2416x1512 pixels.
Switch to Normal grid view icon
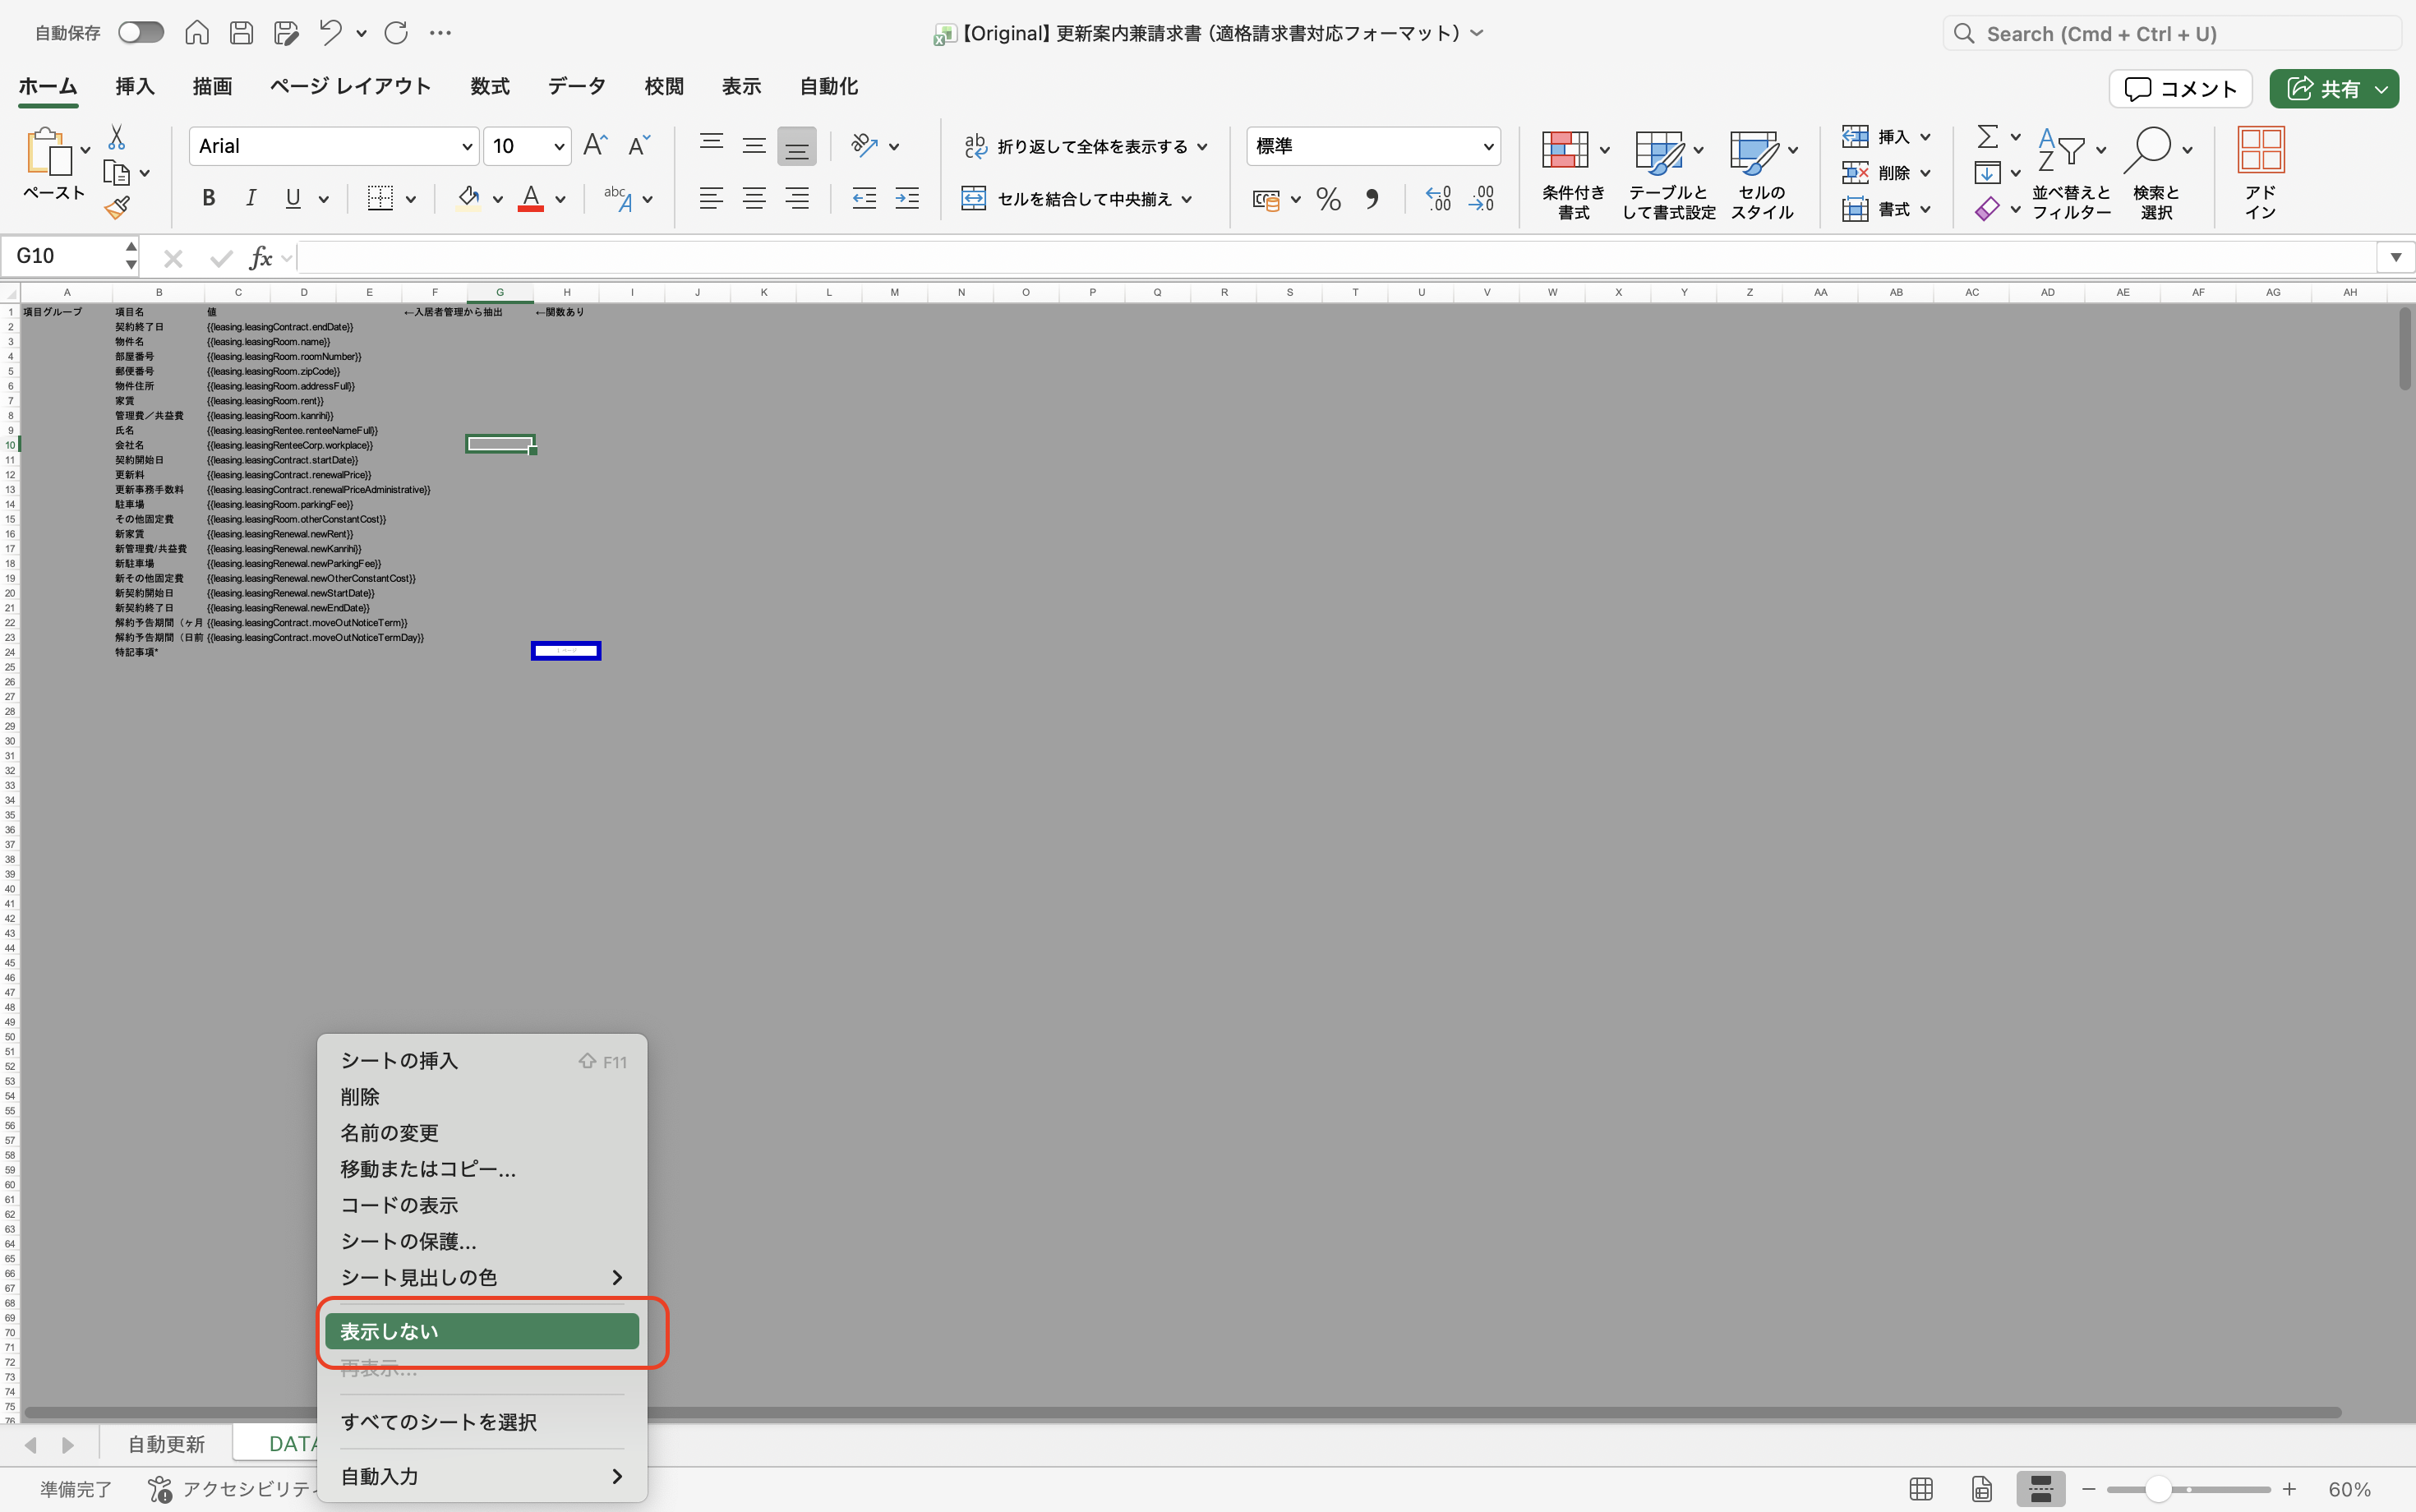pyautogui.click(x=1921, y=1489)
